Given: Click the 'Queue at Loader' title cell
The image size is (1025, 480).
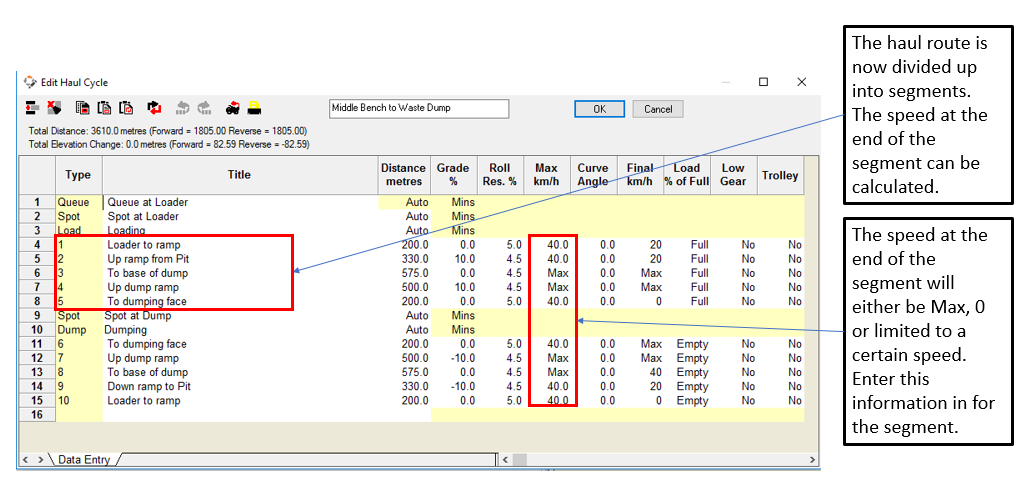Looking at the screenshot, I should pos(240,202).
